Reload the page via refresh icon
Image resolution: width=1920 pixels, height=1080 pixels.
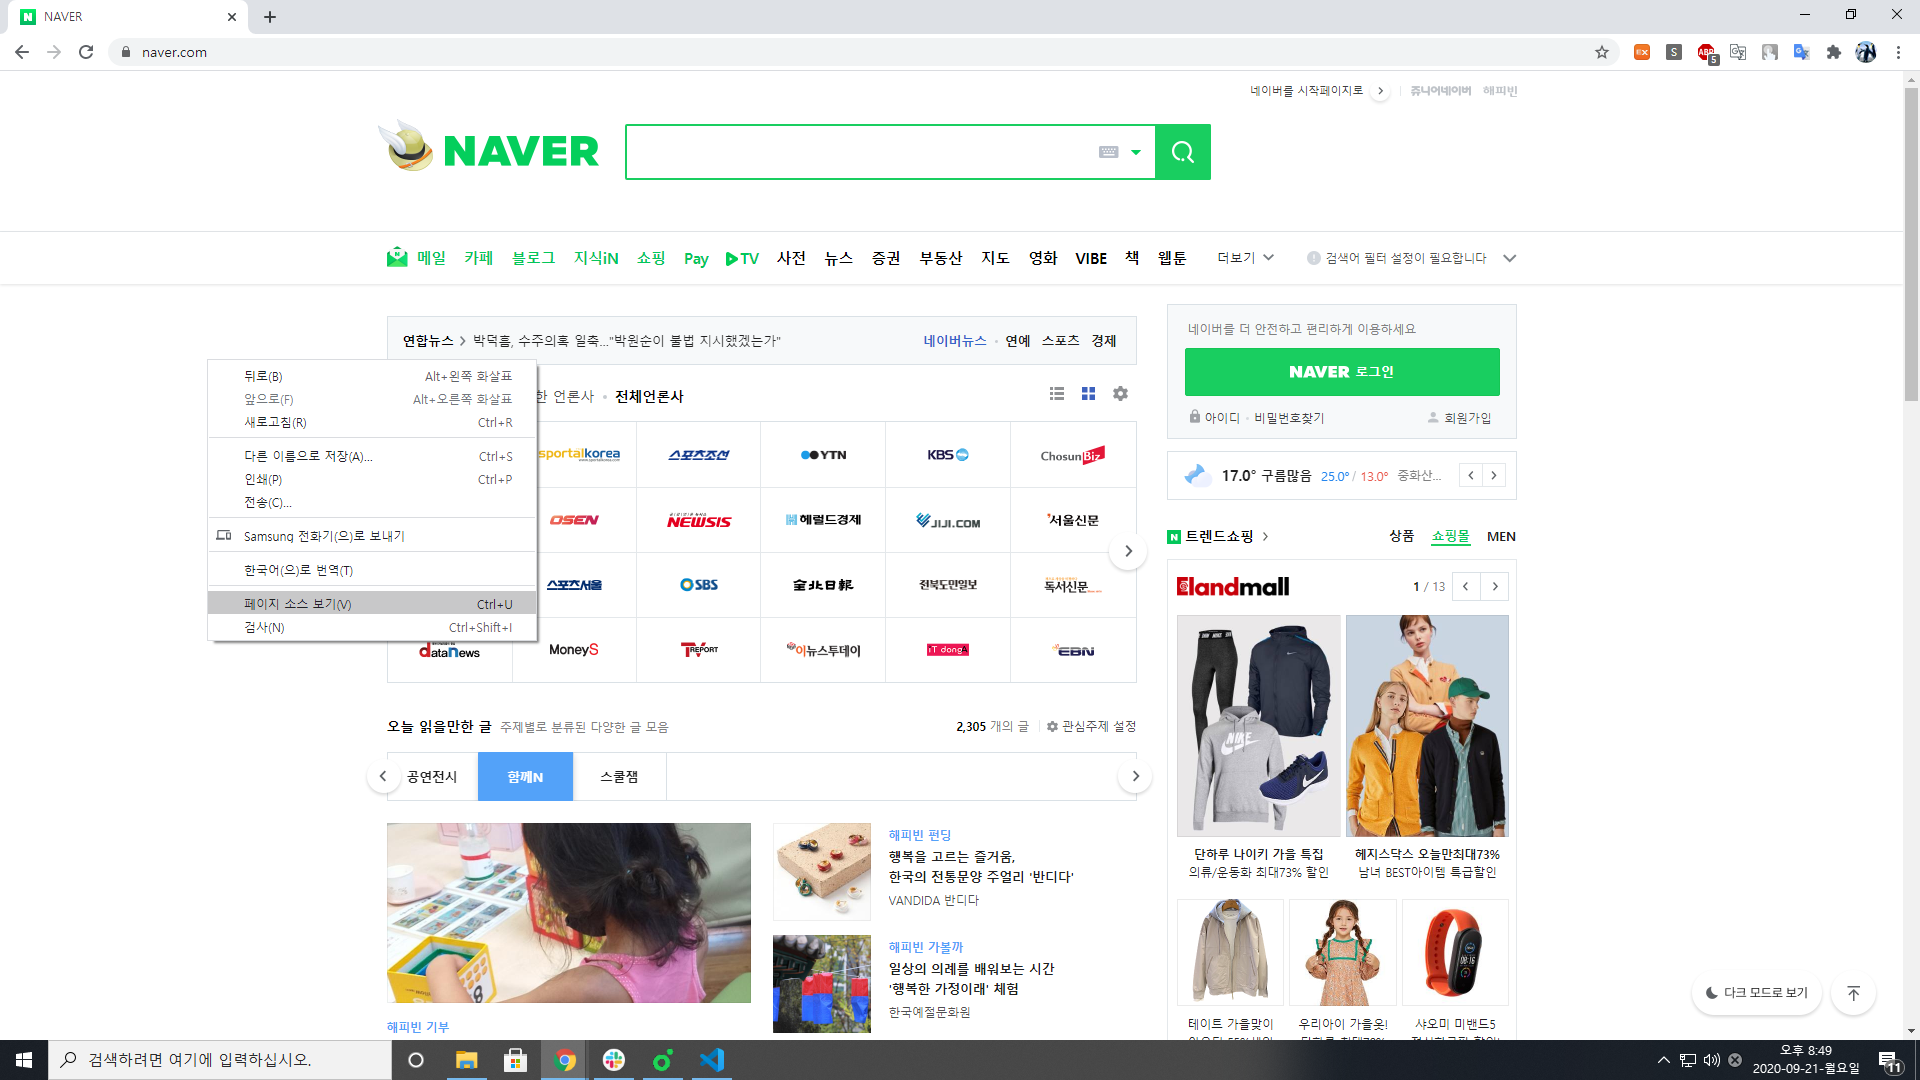[x=86, y=52]
